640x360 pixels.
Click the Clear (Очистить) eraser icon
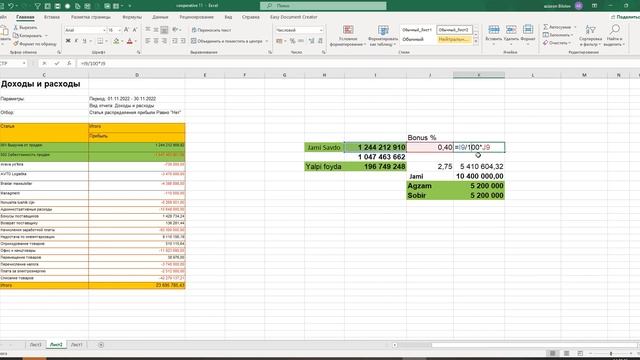(546, 43)
